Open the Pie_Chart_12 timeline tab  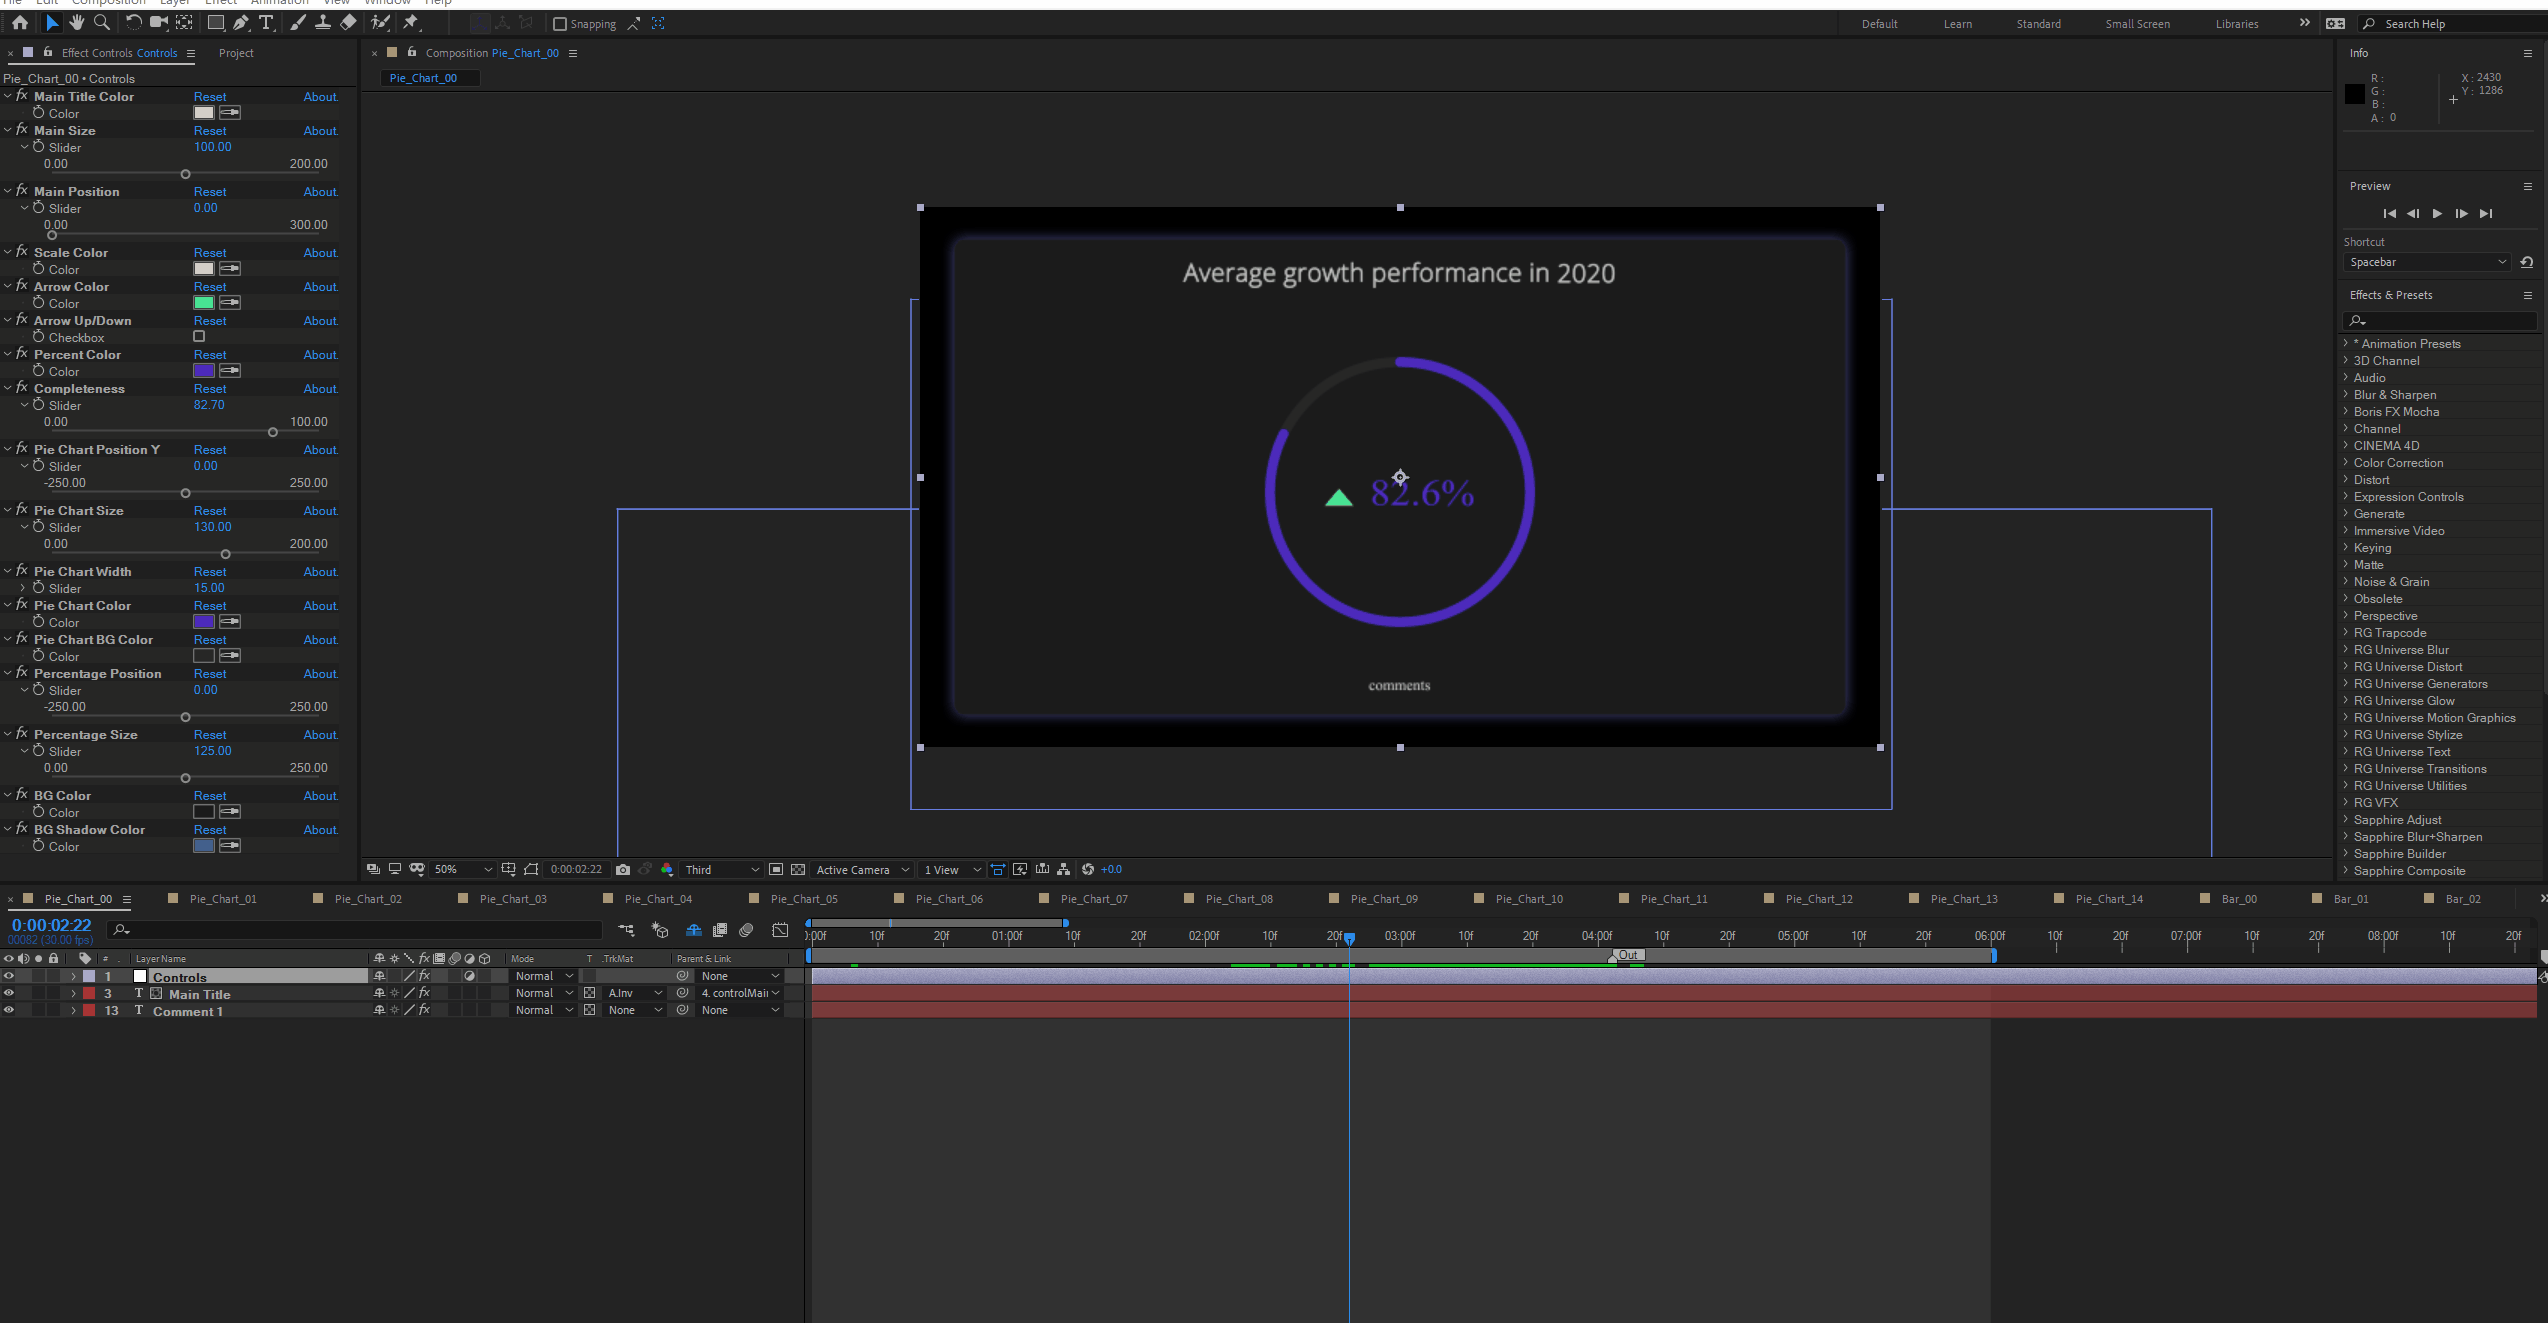click(1819, 899)
